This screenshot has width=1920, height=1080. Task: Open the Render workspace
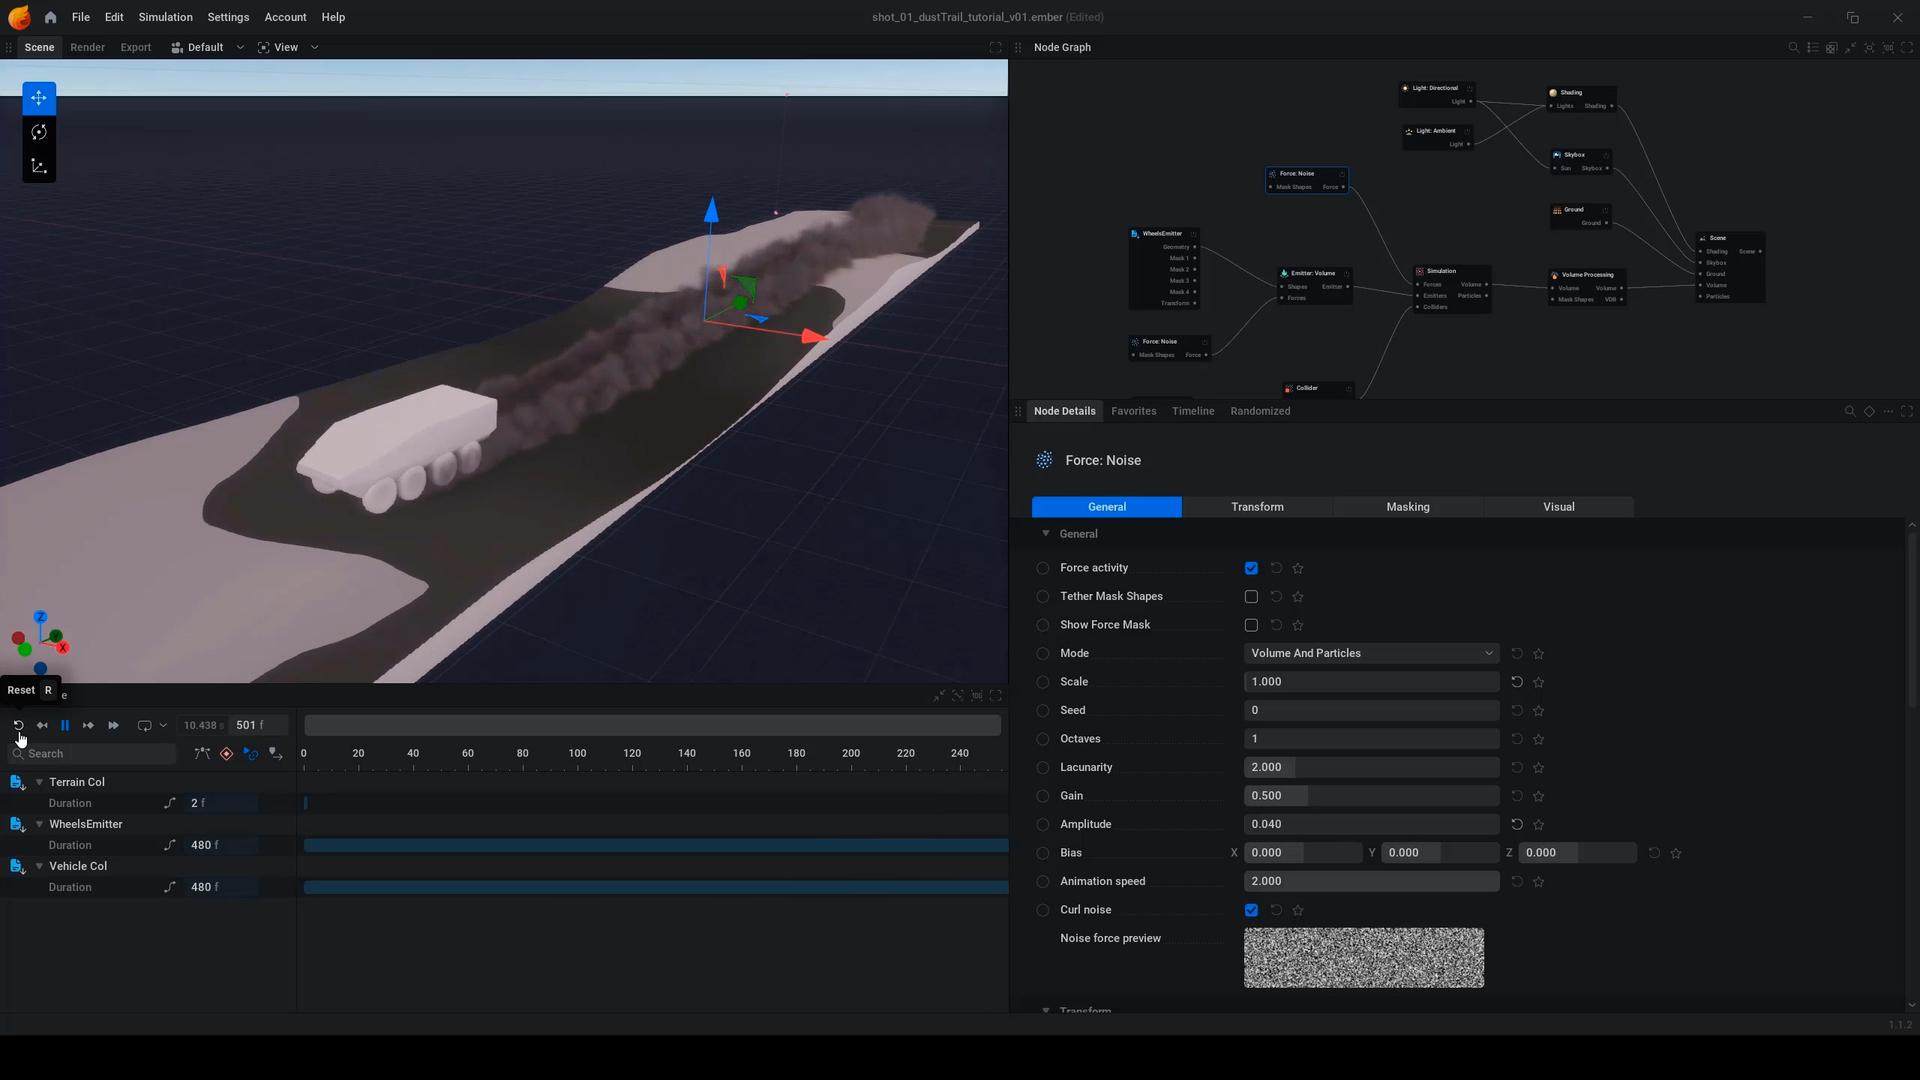click(87, 47)
